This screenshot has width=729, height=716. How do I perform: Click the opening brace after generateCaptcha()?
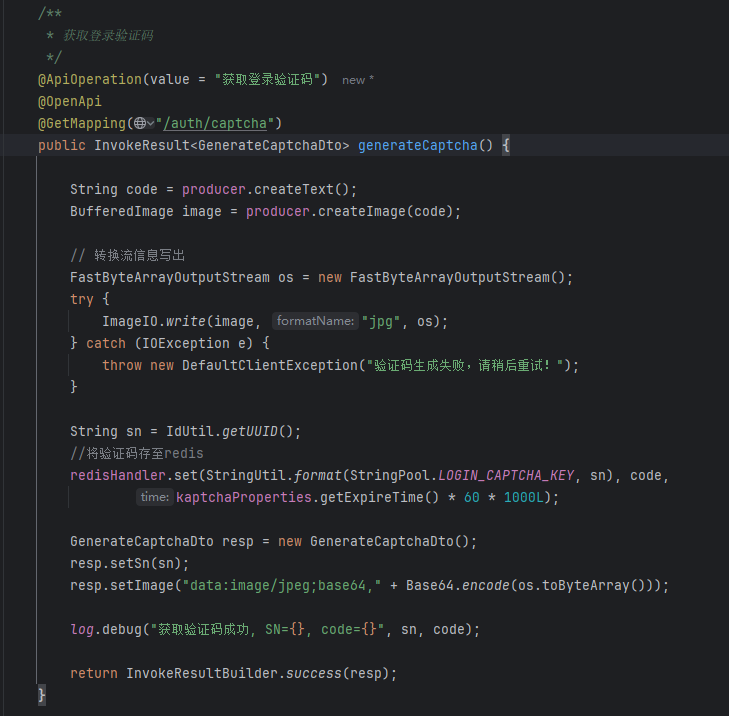(x=506, y=146)
